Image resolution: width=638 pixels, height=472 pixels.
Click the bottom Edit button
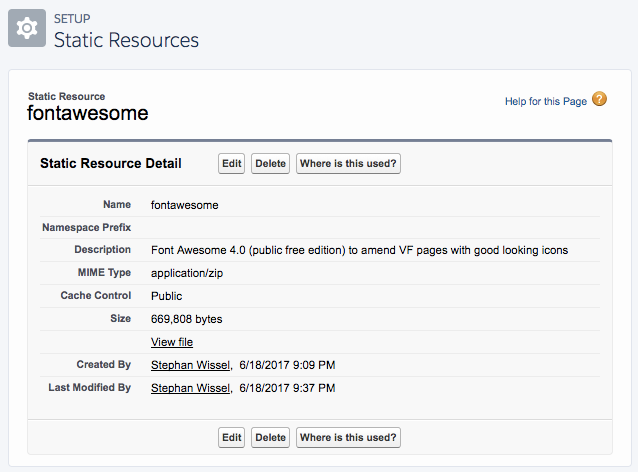232,437
